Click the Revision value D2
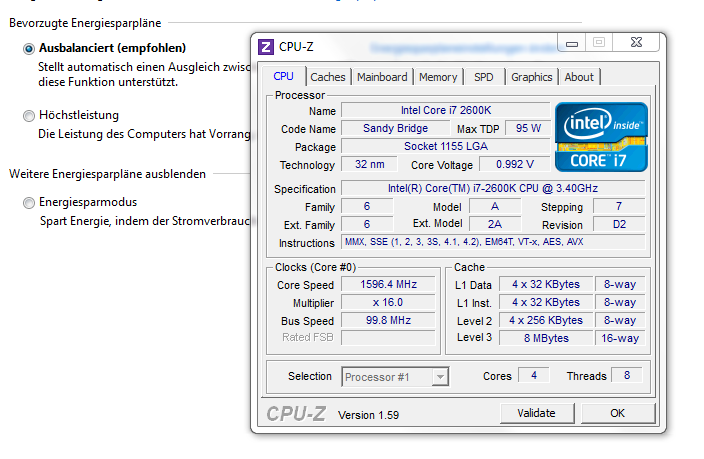Image resolution: width=704 pixels, height=459 pixels. (x=619, y=224)
